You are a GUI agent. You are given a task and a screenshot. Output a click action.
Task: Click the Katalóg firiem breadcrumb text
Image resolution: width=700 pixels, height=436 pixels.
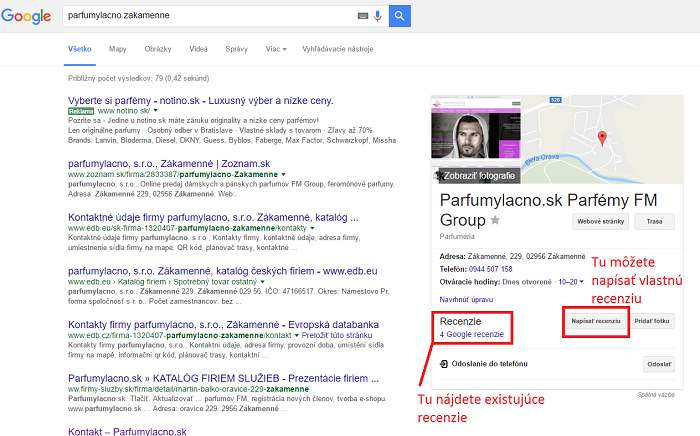click(x=142, y=282)
